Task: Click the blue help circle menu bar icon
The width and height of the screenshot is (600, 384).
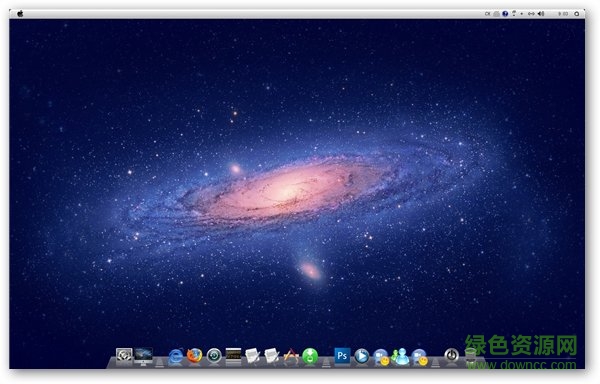Action: pos(505,14)
